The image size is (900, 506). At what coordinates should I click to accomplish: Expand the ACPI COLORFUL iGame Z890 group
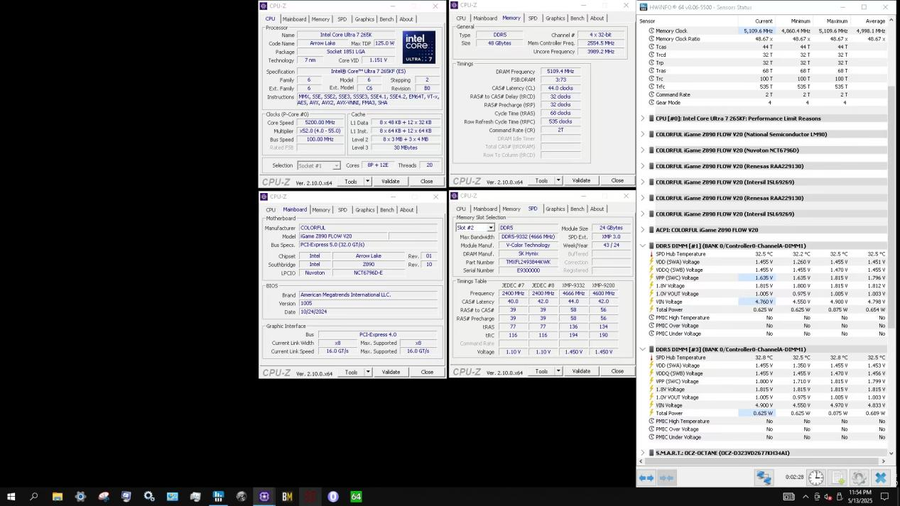pyautogui.click(x=643, y=229)
